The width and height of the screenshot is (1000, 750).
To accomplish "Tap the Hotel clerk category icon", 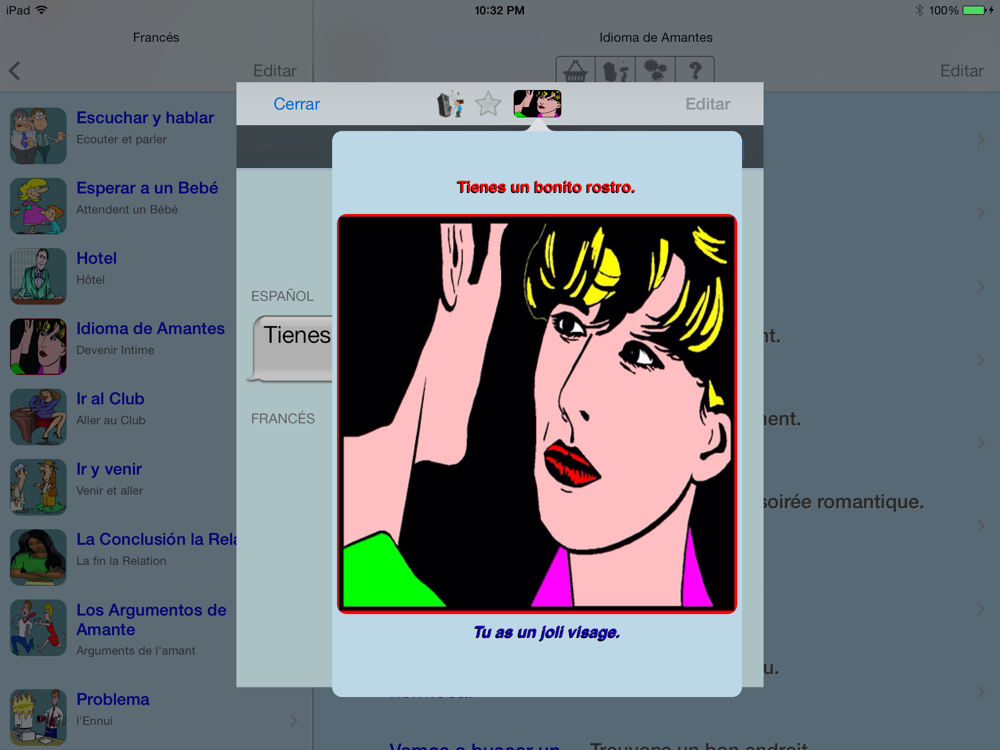I will click(x=38, y=276).
